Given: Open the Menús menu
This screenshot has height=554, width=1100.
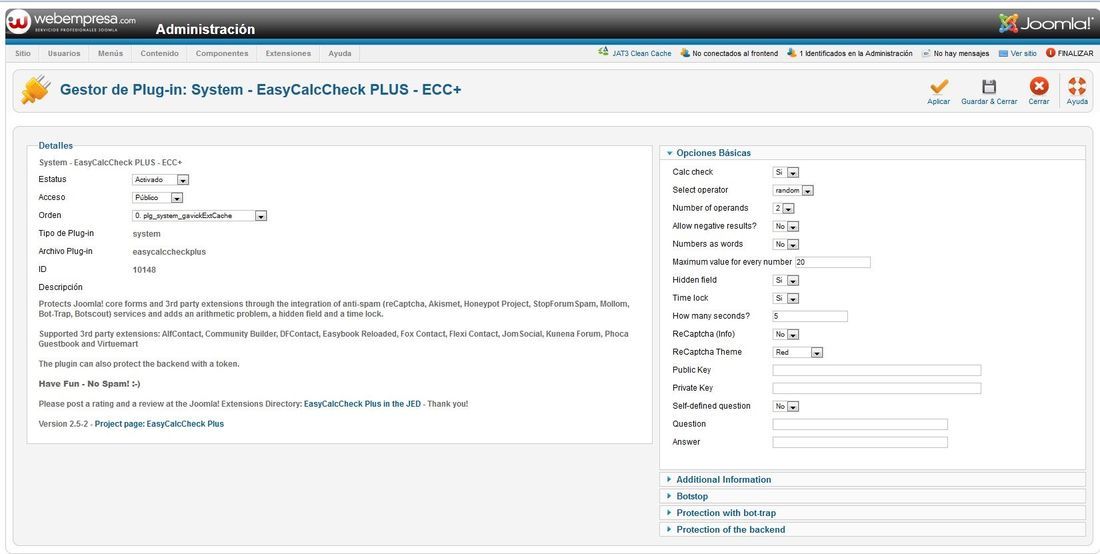Looking at the screenshot, I should pos(110,53).
